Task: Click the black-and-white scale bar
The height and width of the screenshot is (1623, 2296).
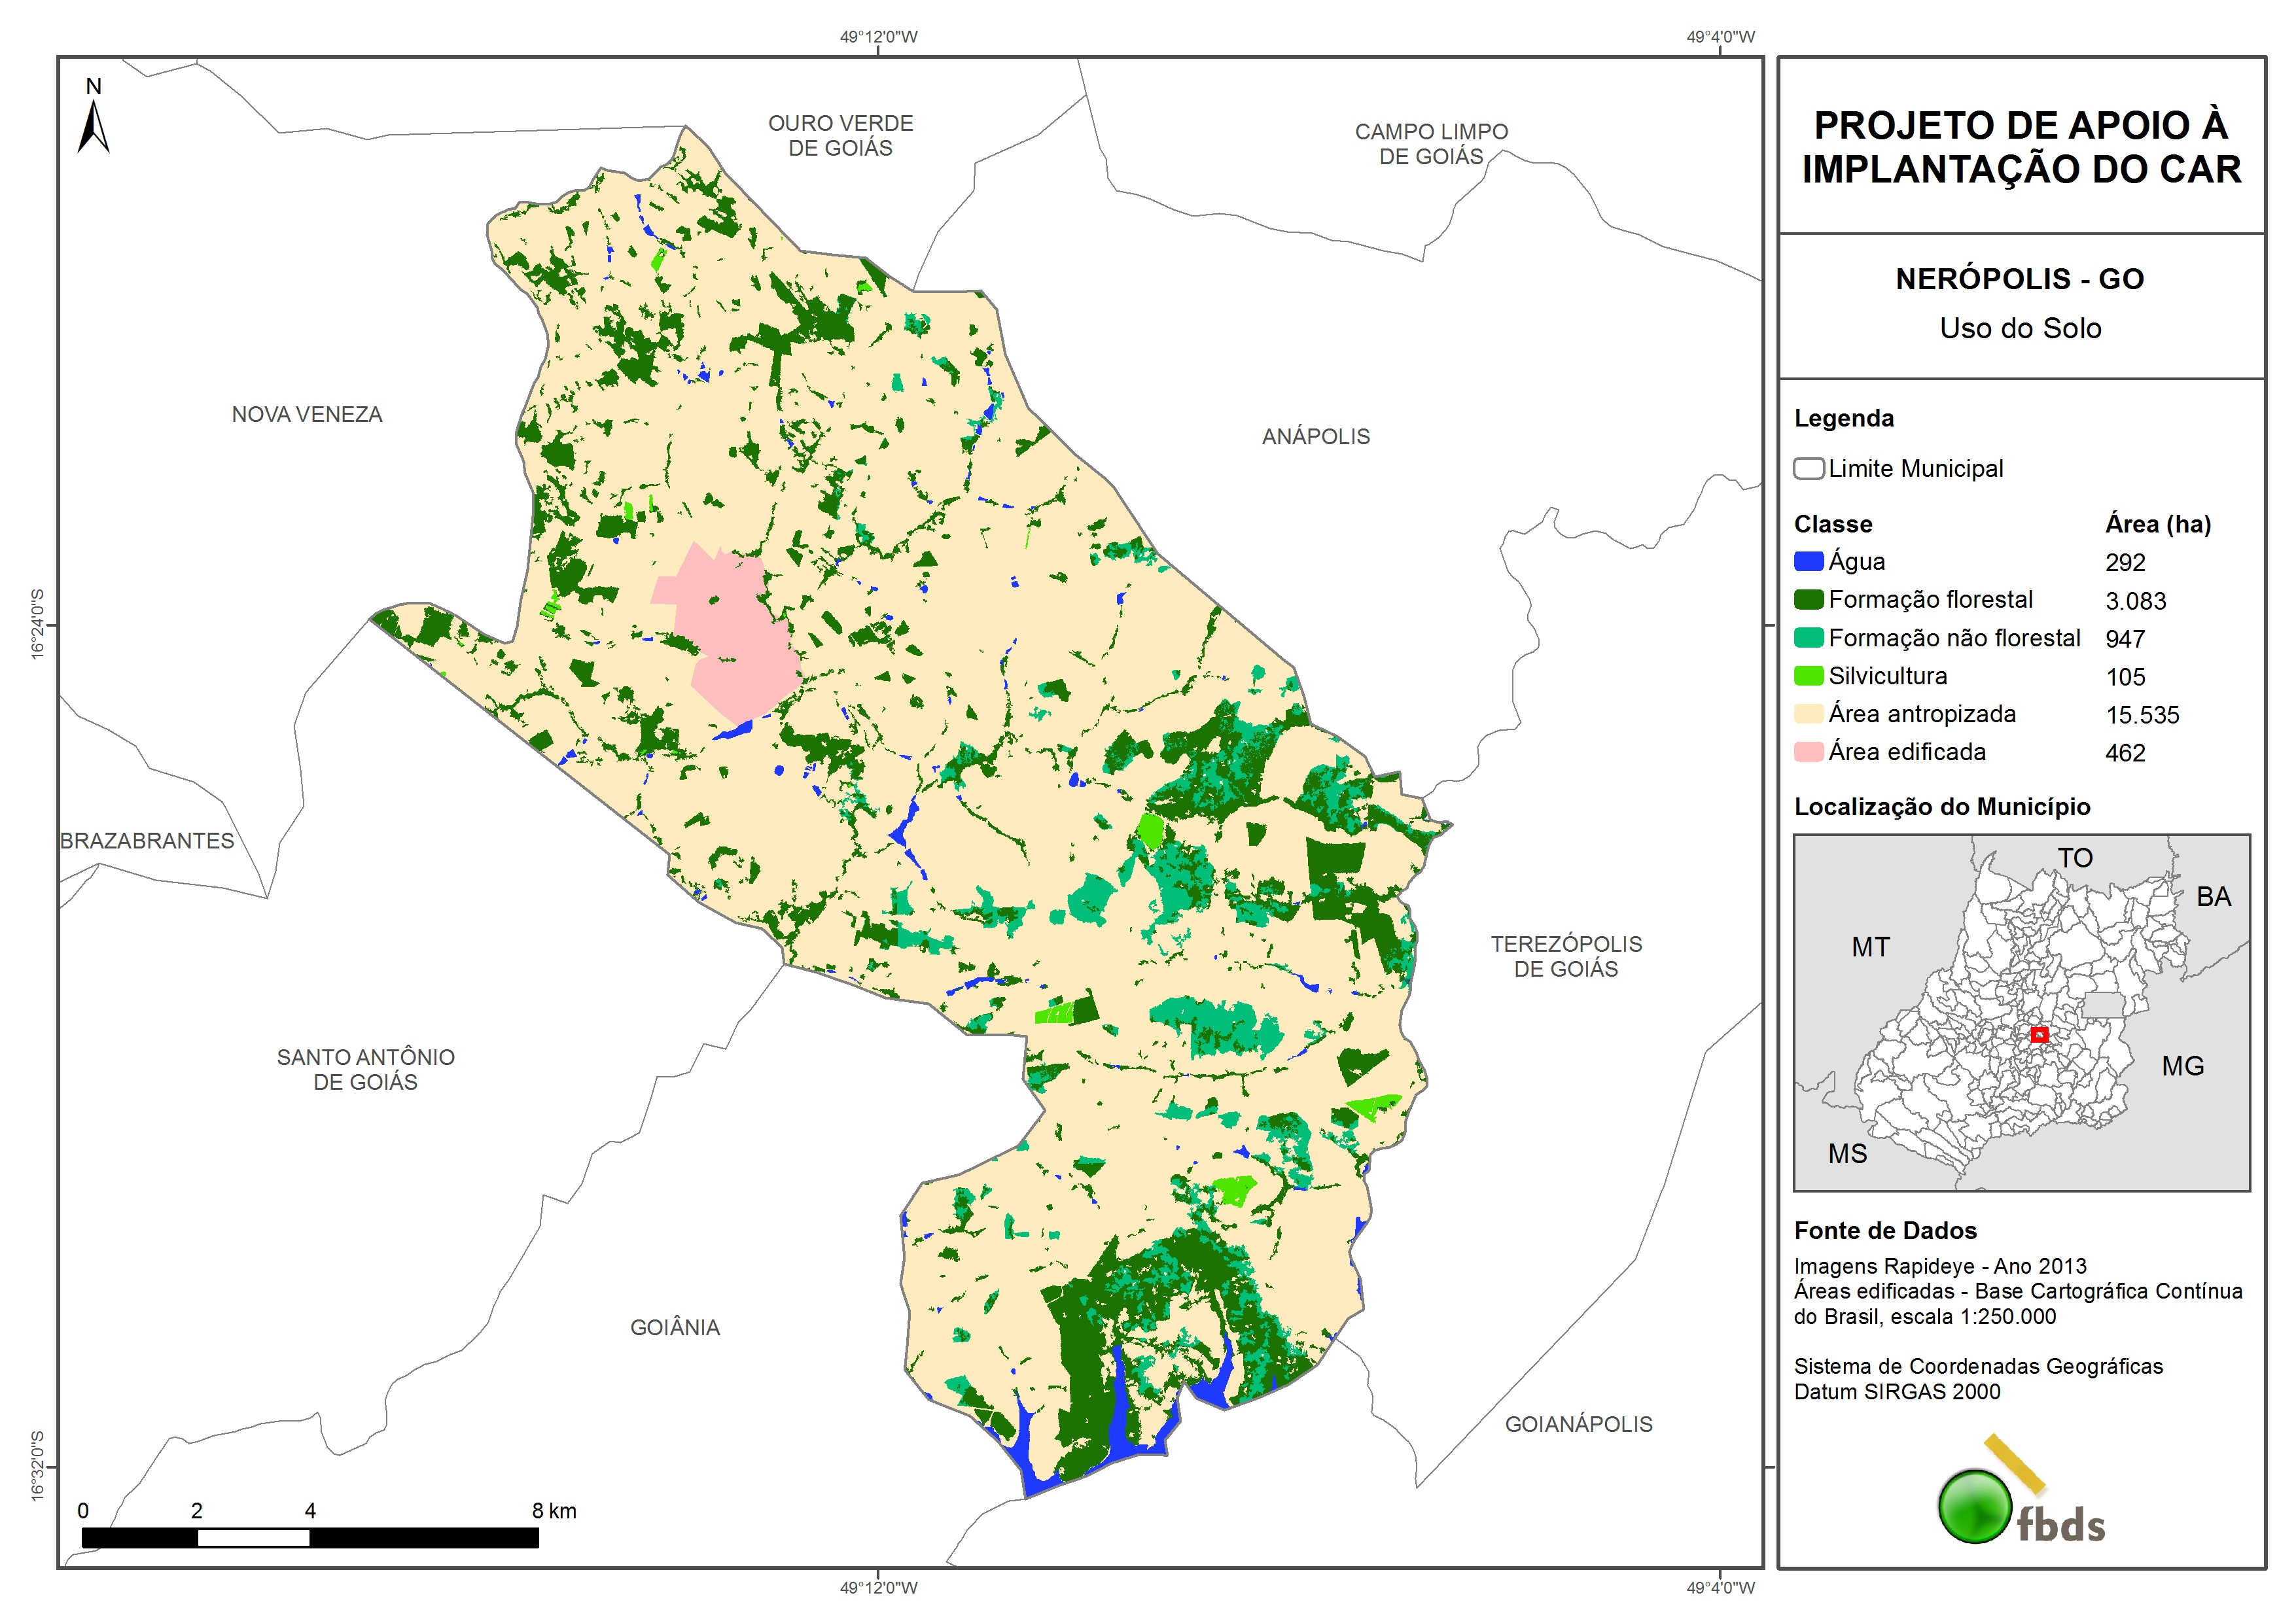Action: 310,1538
